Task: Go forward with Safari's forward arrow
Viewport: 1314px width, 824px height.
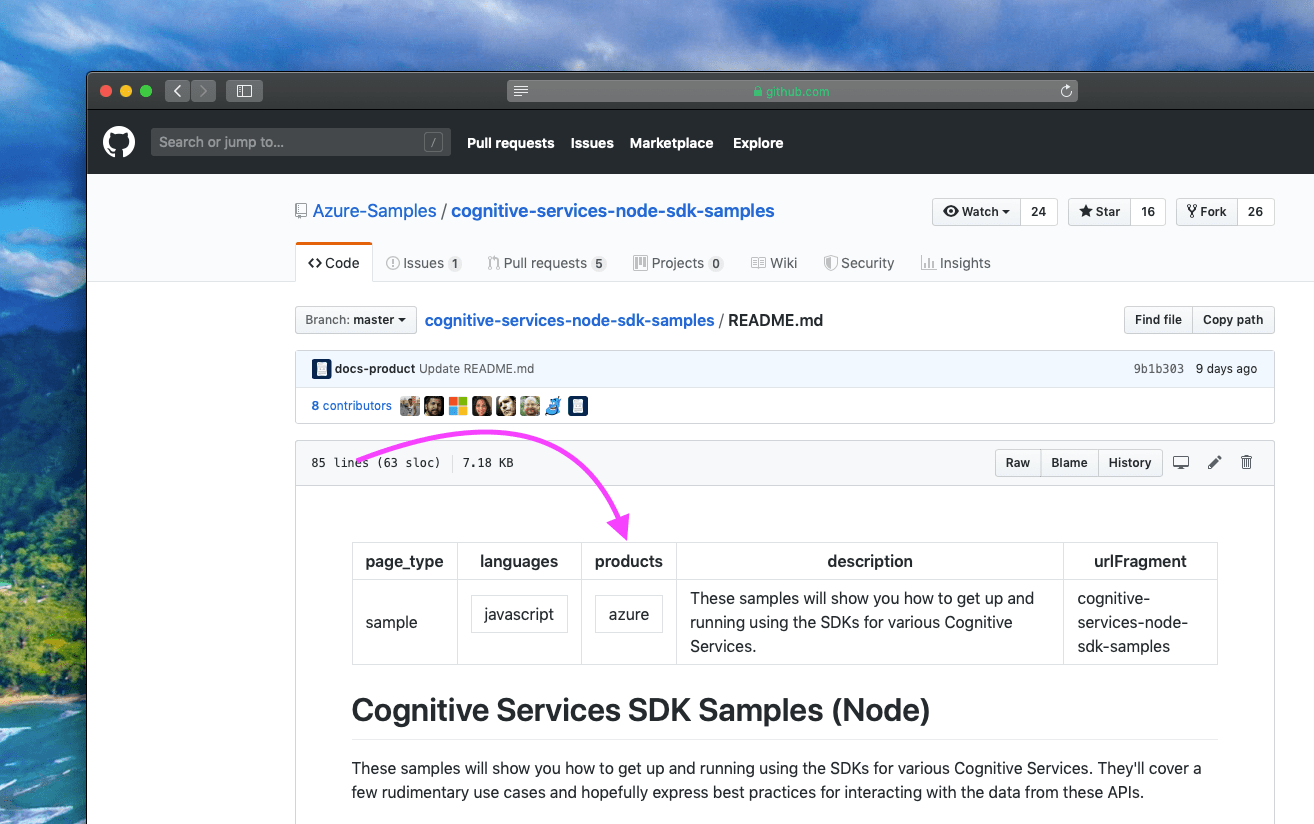Action: point(203,91)
